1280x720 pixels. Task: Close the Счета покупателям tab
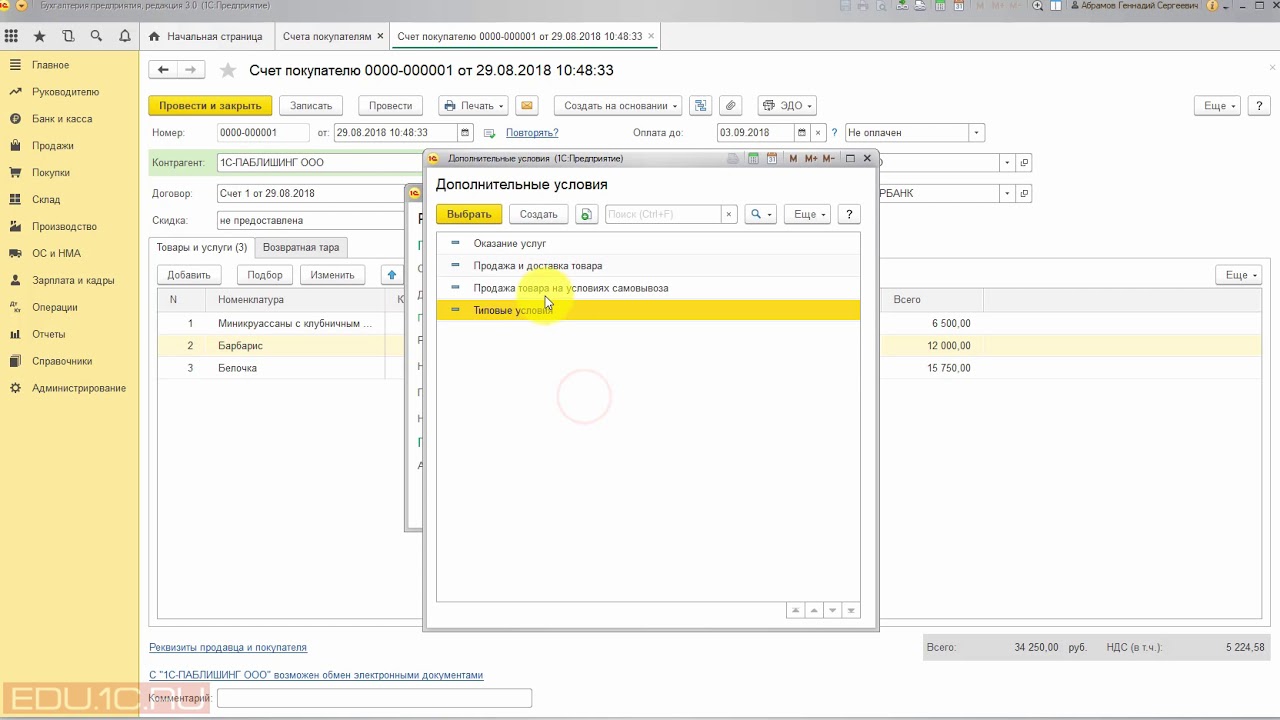click(380, 36)
